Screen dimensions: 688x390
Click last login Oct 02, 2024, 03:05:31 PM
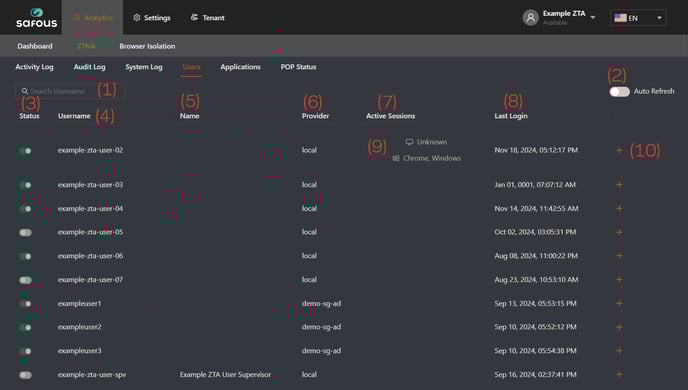pos(535,232)
